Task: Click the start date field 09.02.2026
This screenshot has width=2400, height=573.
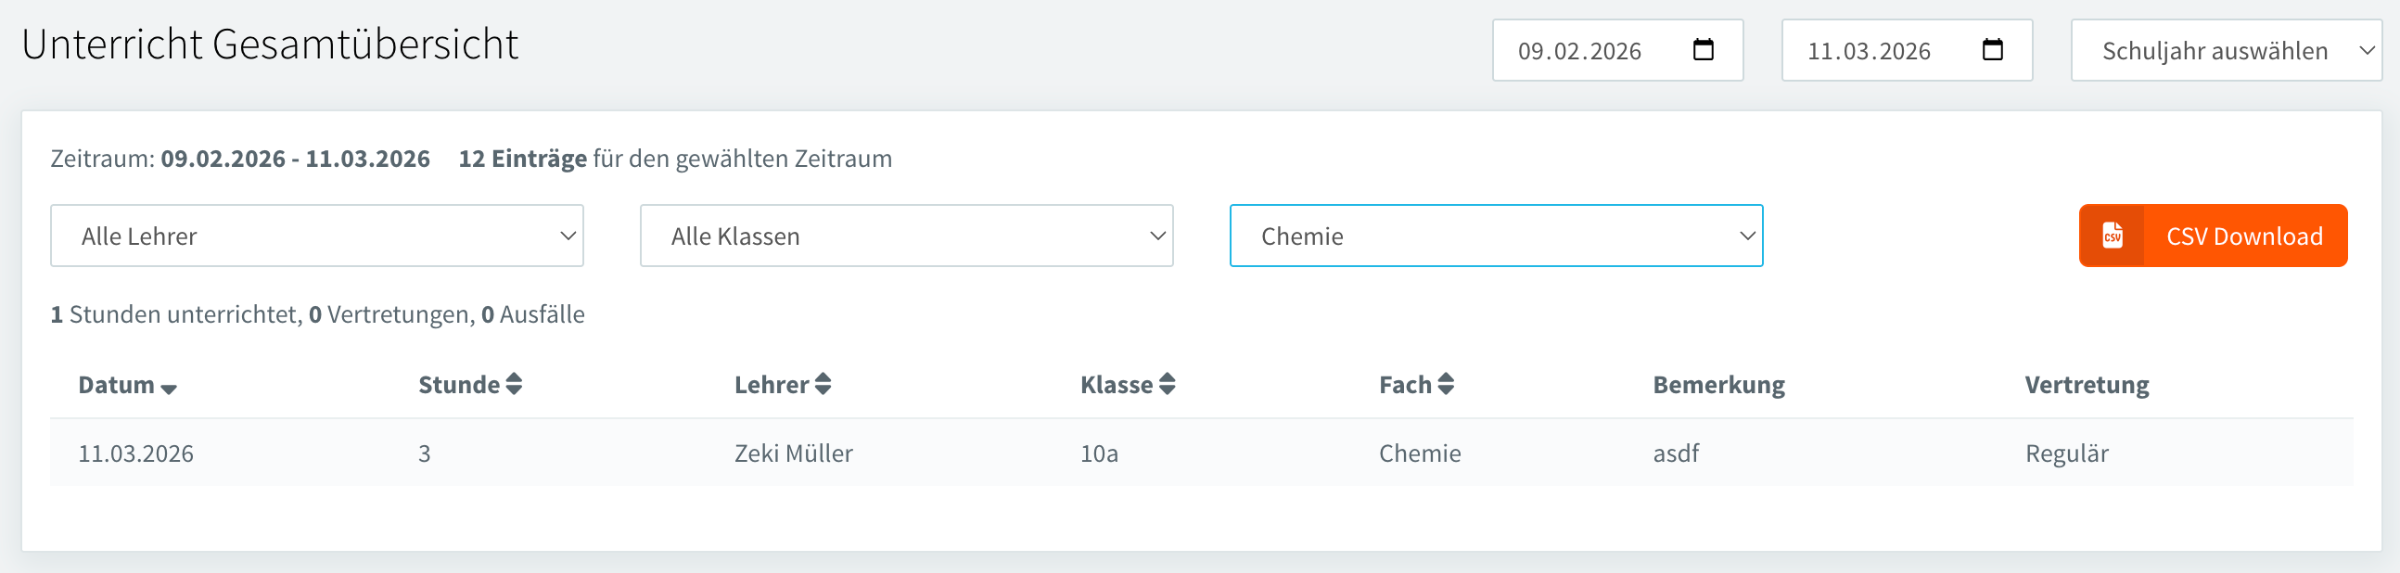Action: (x=1580, y=51)
